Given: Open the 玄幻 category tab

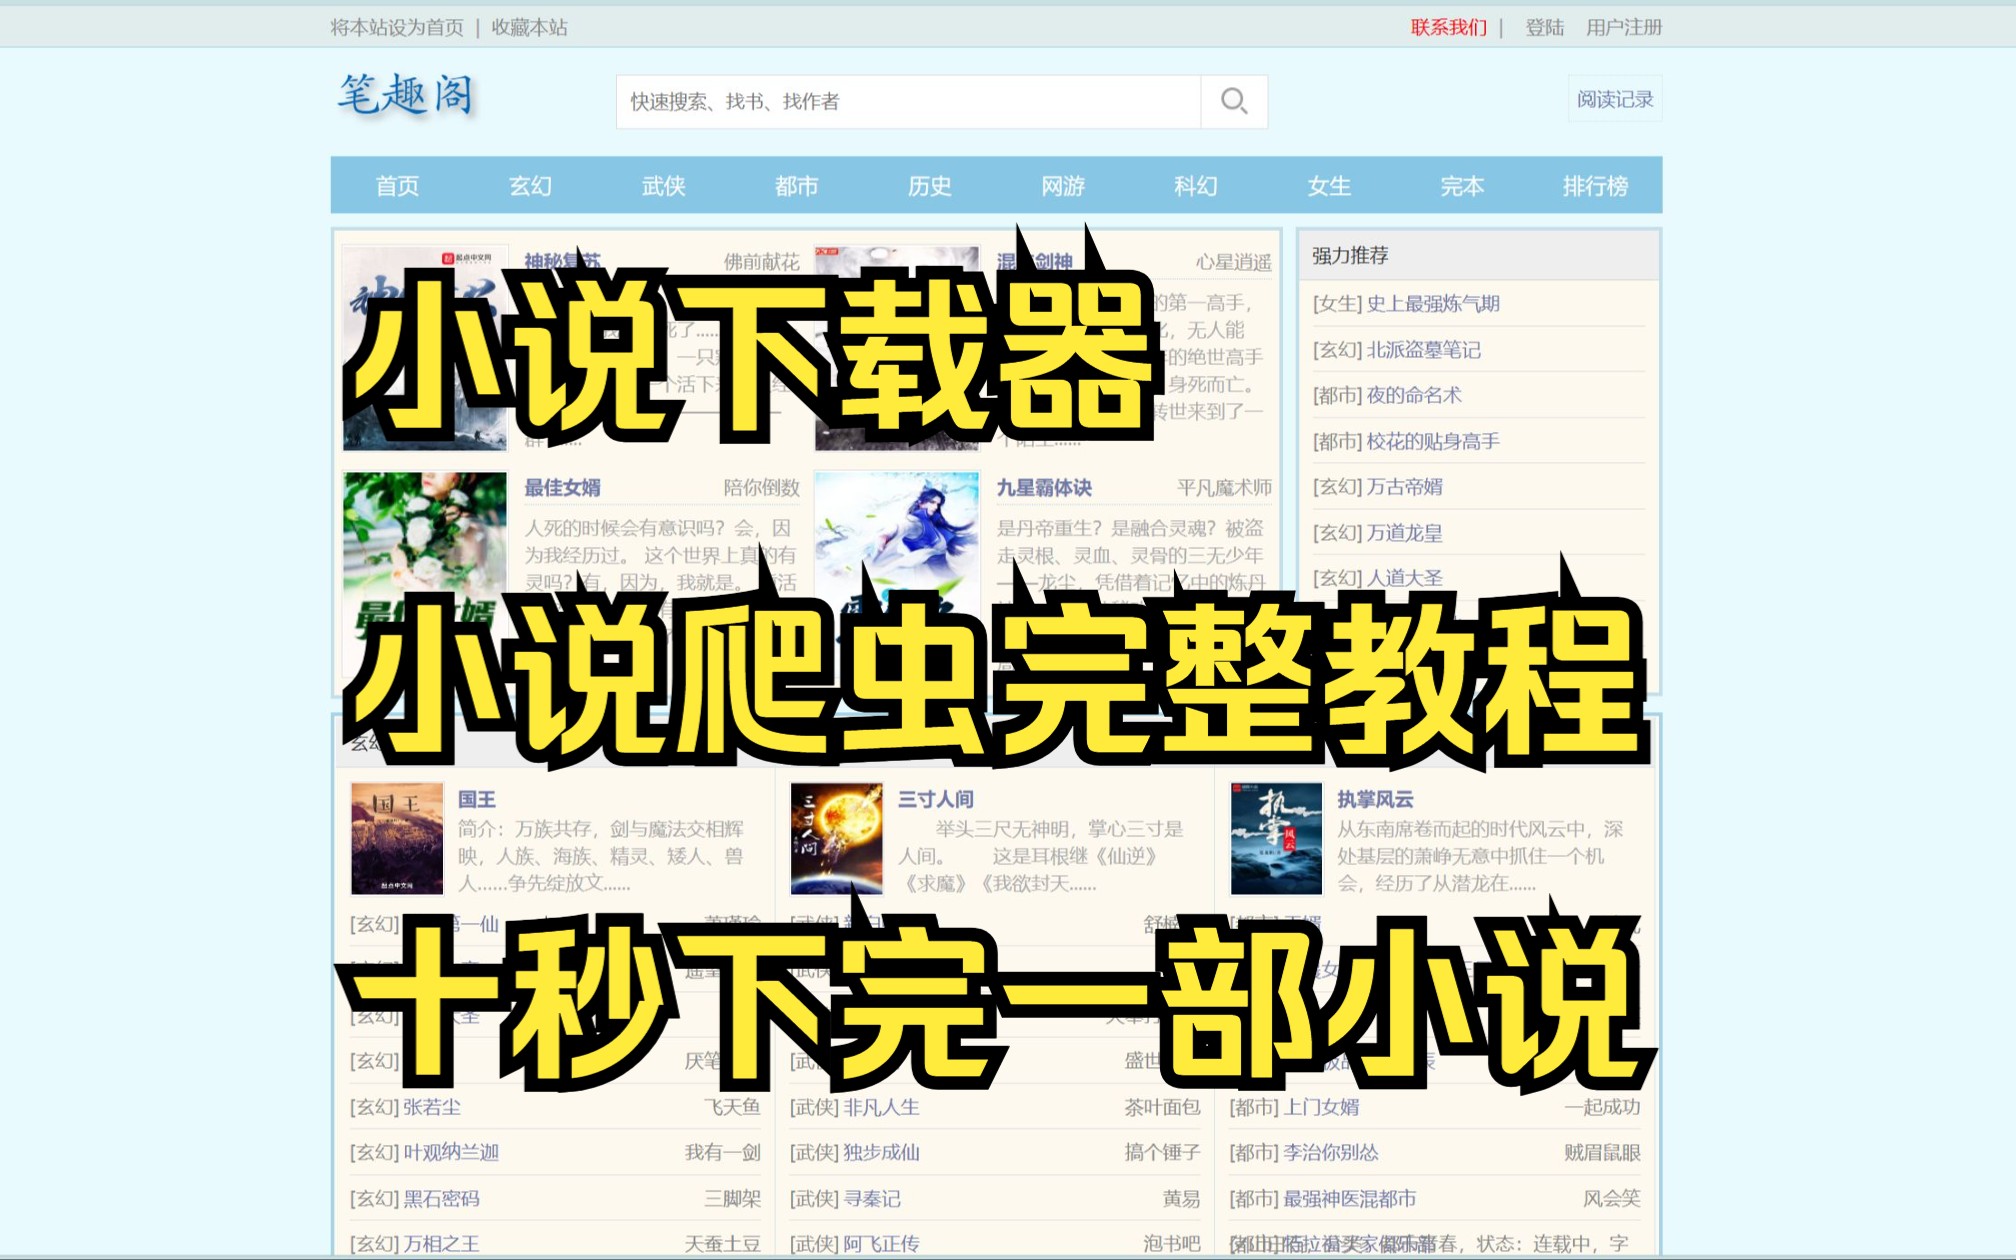Looking at the screenshot, I should [x=530, y=185].
